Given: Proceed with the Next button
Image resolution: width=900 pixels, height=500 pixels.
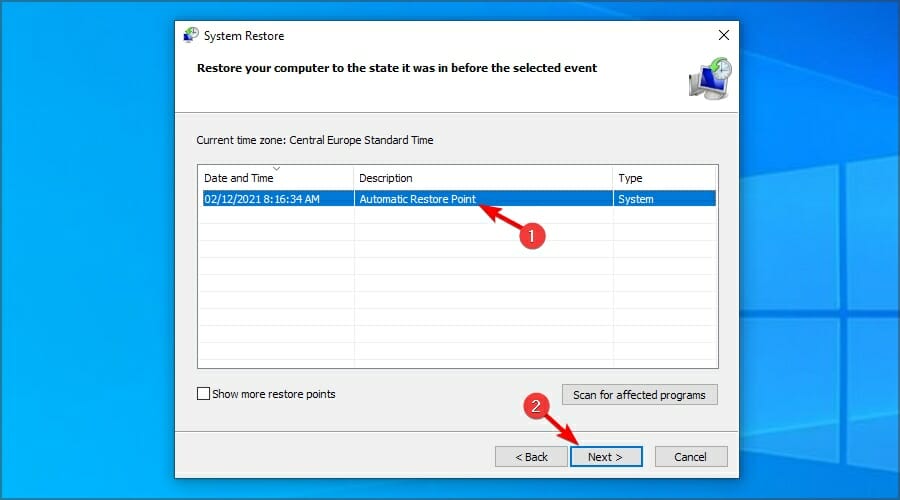Looking at the screenshot, I should pyautogui.click(x=606, y=457).
